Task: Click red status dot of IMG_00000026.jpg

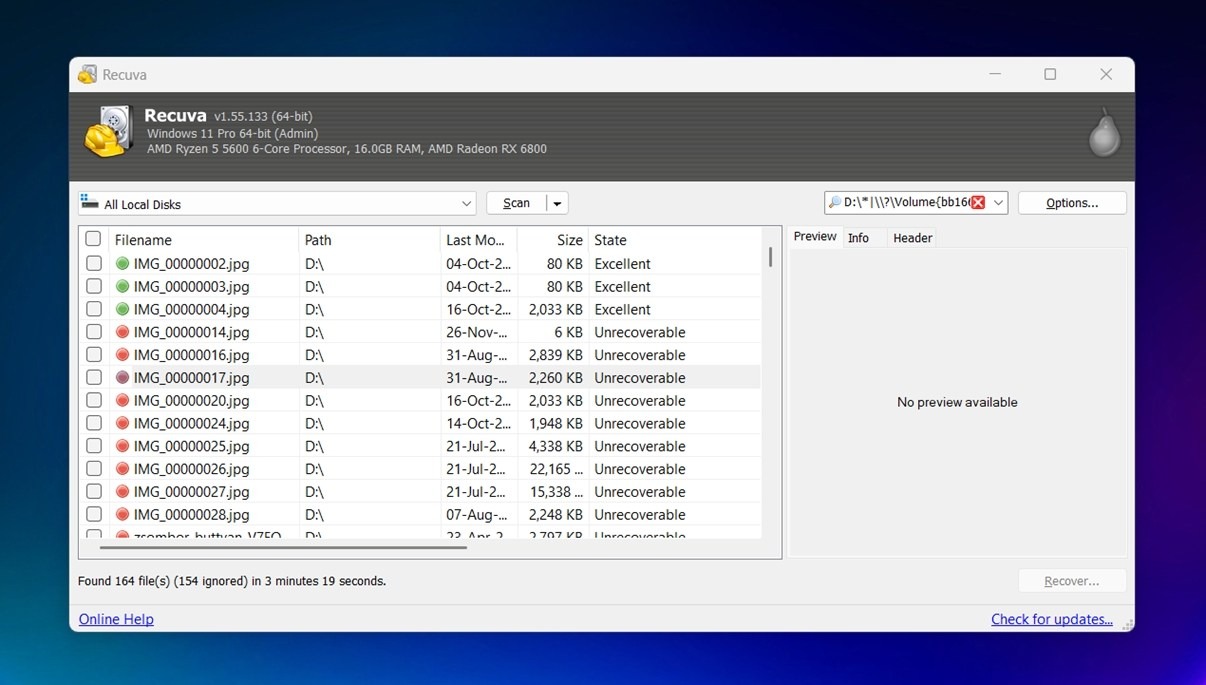Action: 122,469
